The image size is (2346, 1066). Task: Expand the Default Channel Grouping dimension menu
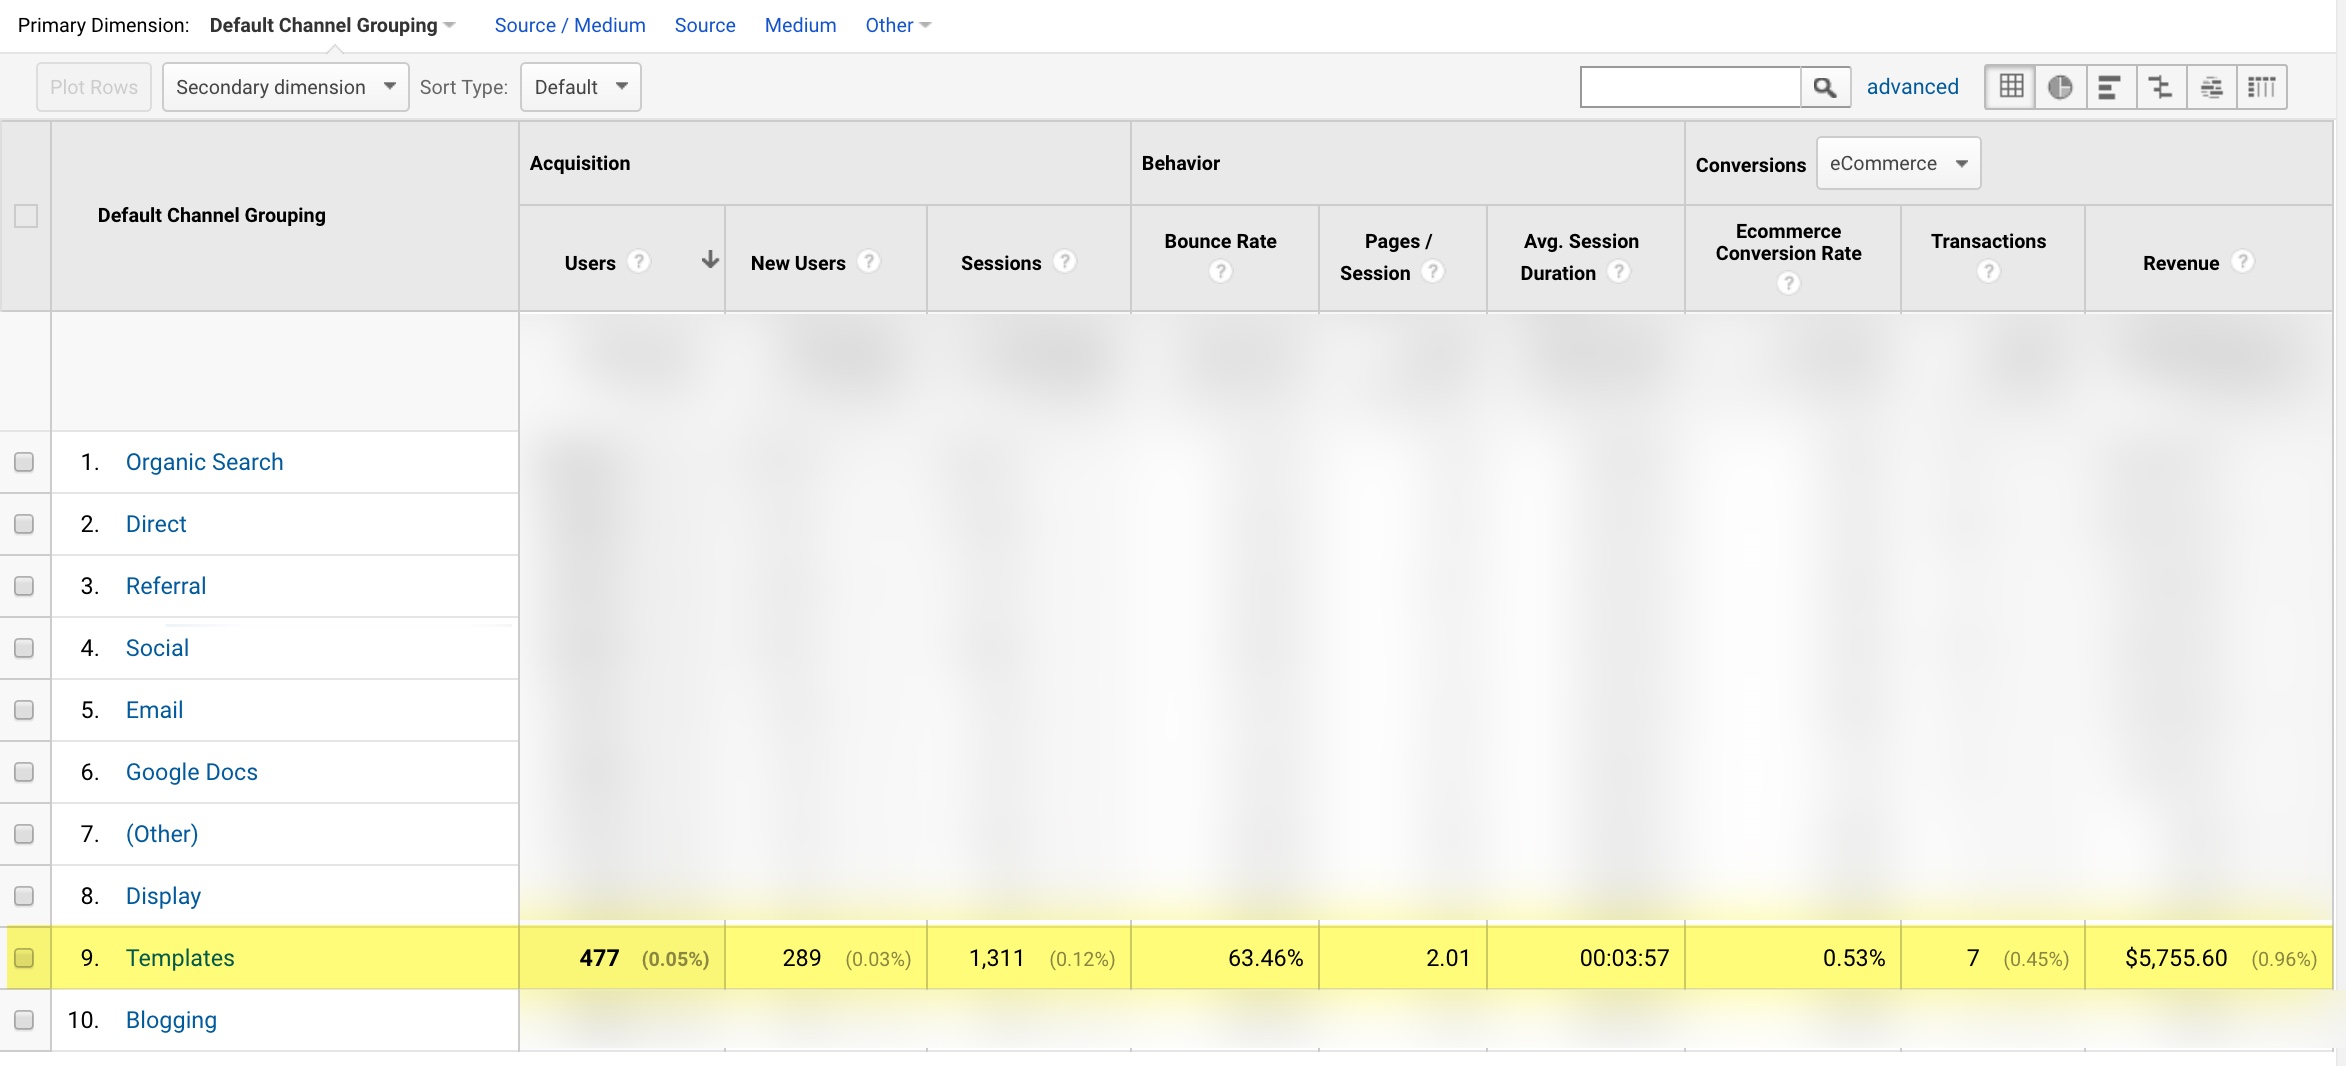[x=332, y=25]
